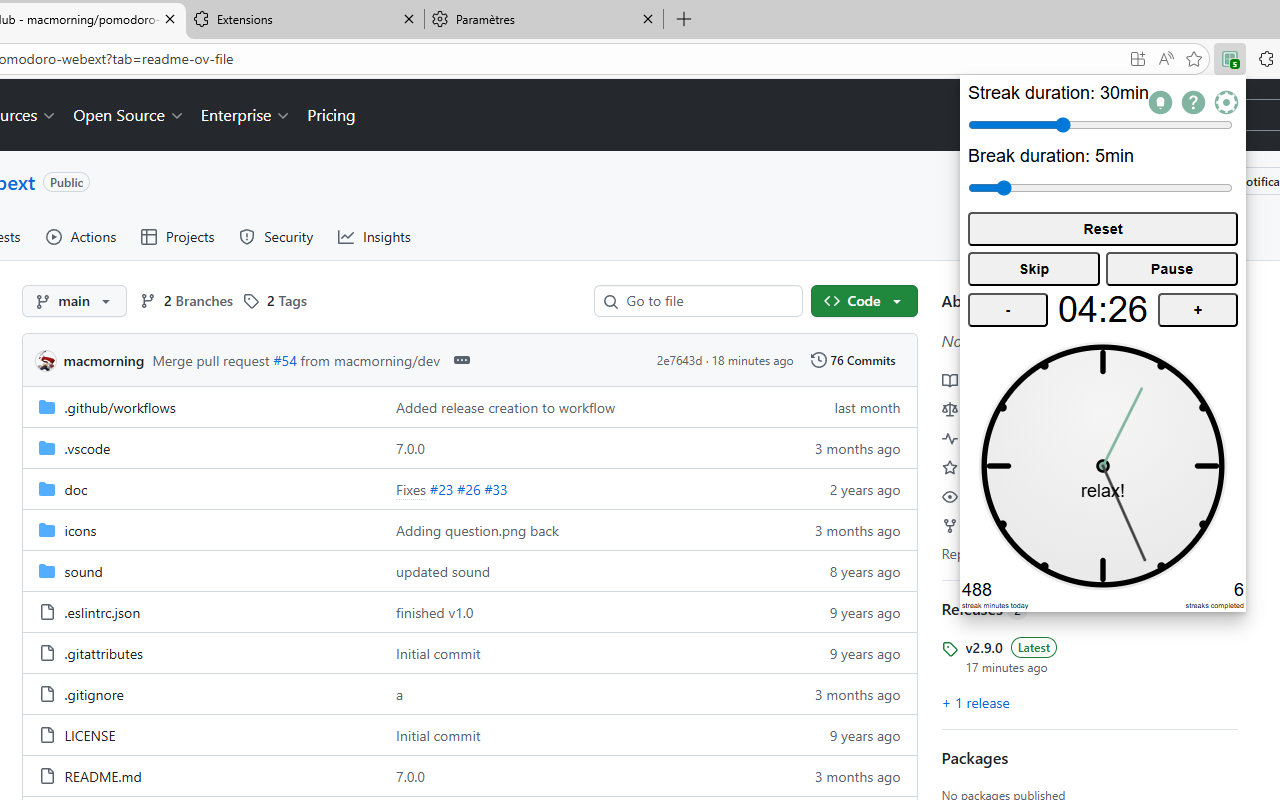Open issue #33 link in doc commit
Image resolution: width=1280 pixels, height=800 pixels.
tap(496, 490)
